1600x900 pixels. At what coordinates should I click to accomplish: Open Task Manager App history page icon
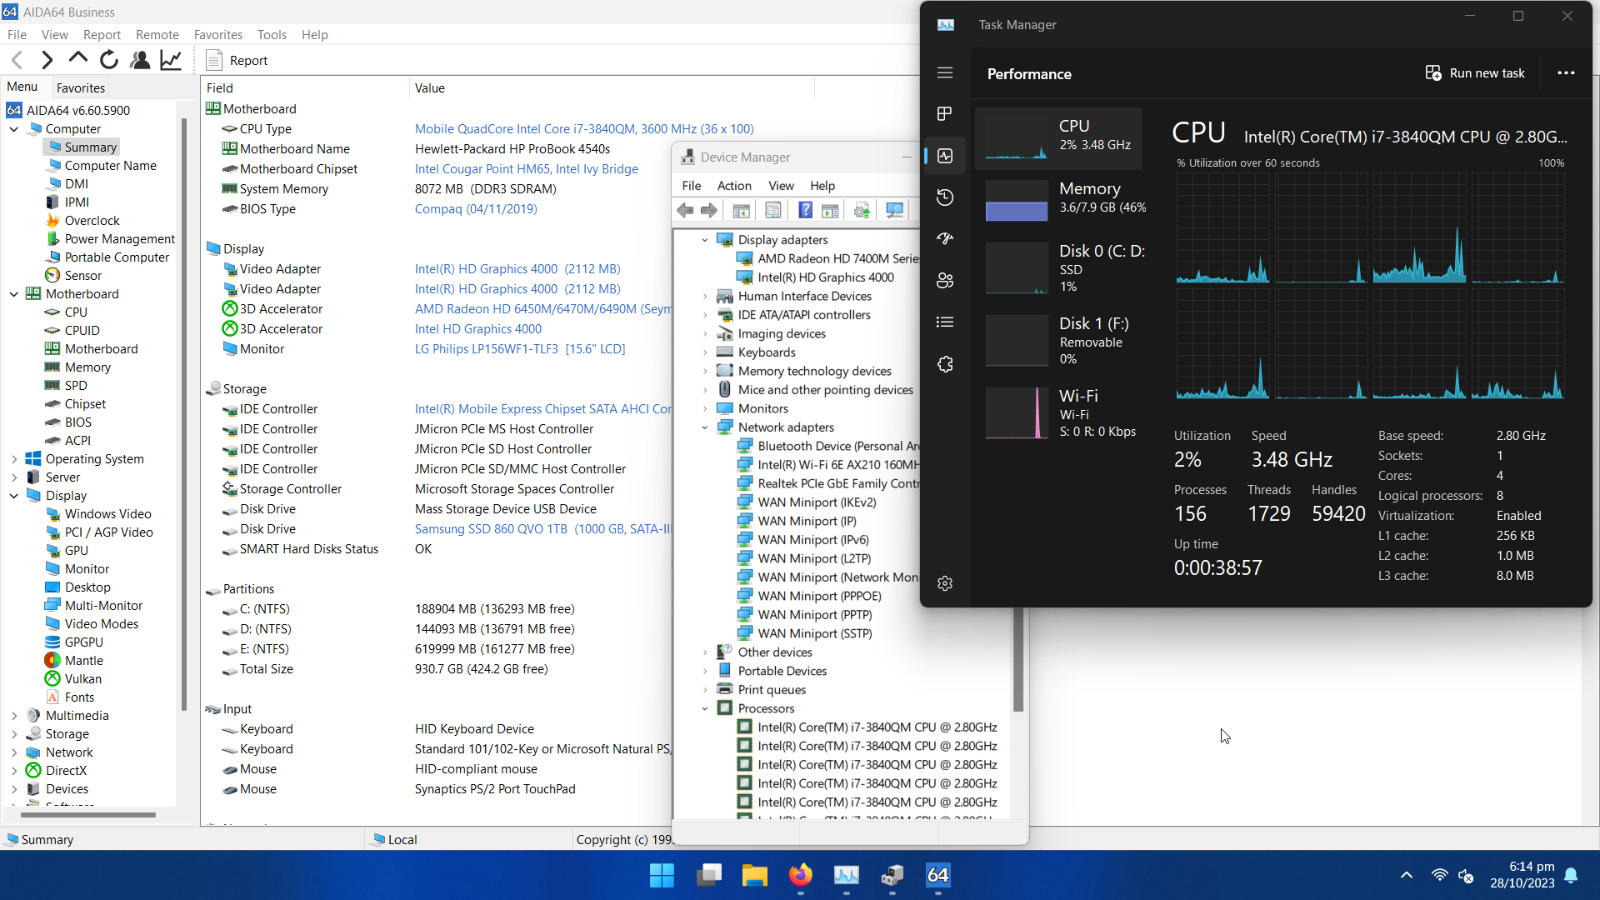point(945,197)
